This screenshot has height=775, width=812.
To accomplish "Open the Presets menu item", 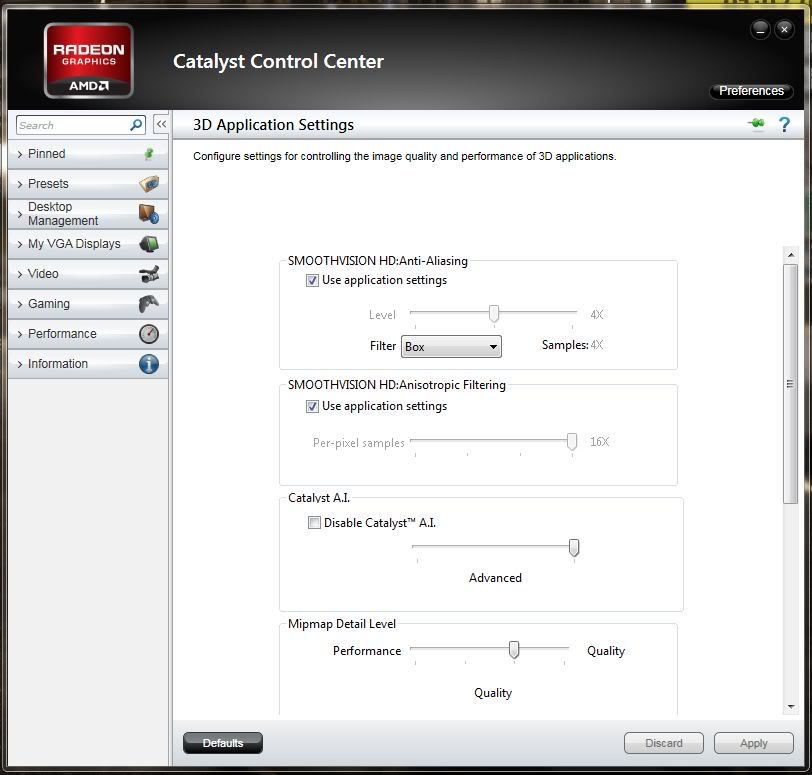I will pyautogui.click(x=88, y=184).
